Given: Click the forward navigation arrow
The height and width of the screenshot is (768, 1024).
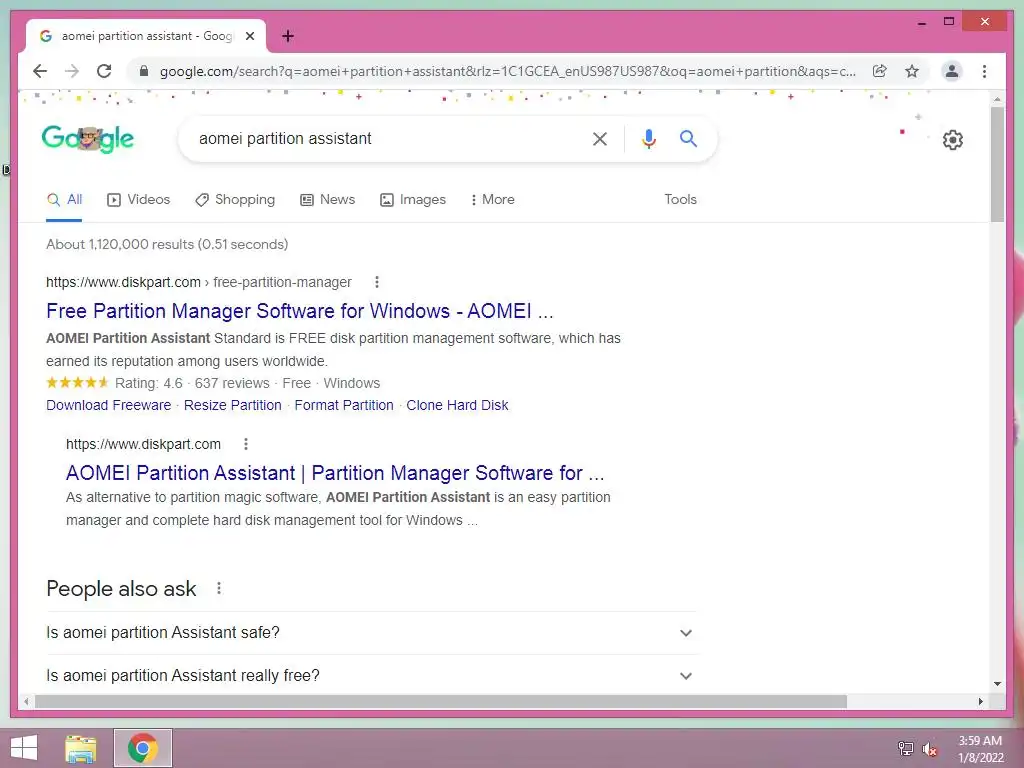Looking at the screenshot, I should click(72, 71).
